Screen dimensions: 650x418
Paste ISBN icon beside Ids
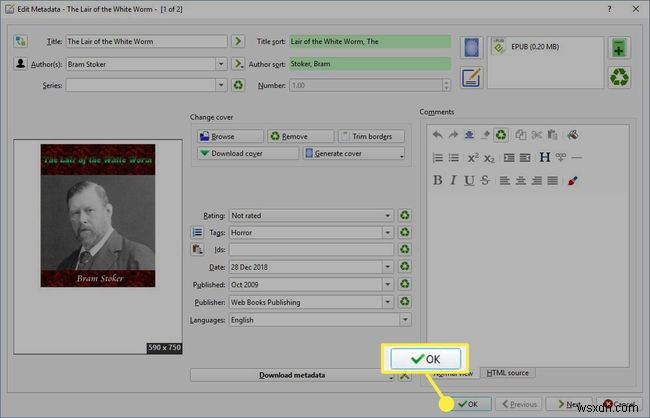tap(197, 249)
